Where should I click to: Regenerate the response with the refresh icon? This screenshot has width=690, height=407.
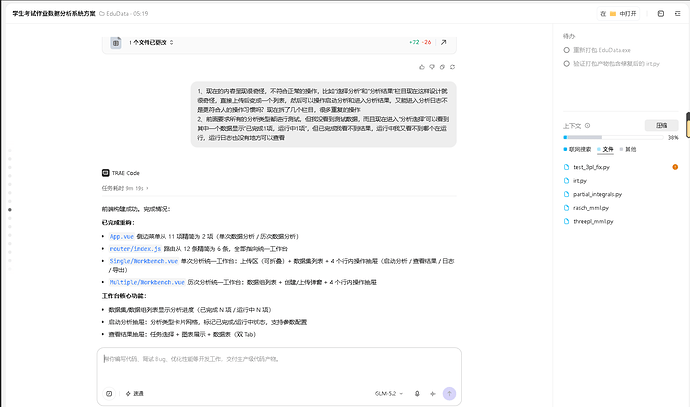452,67
